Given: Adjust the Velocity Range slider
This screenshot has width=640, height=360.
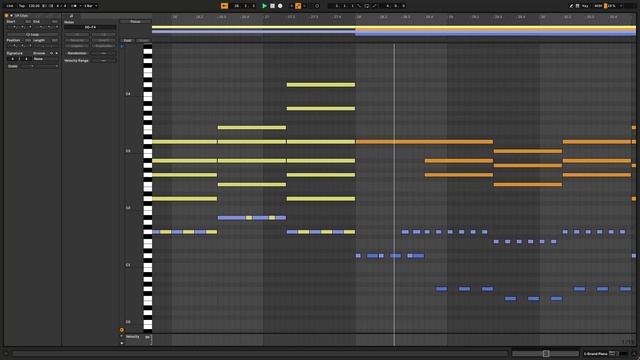Looking at the screenshot, I should click(x=104, y=60).
